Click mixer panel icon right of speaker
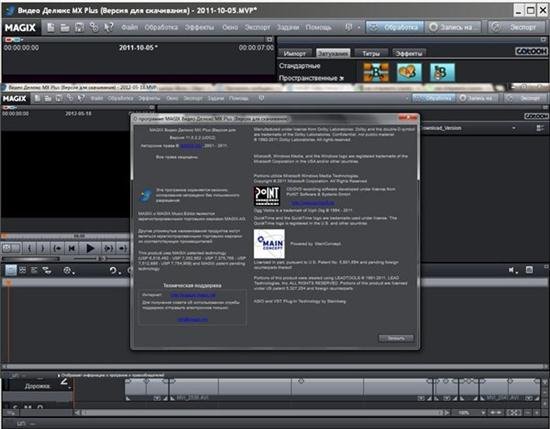Viewport: 550px width, 429px height. (x=529, y=269)
